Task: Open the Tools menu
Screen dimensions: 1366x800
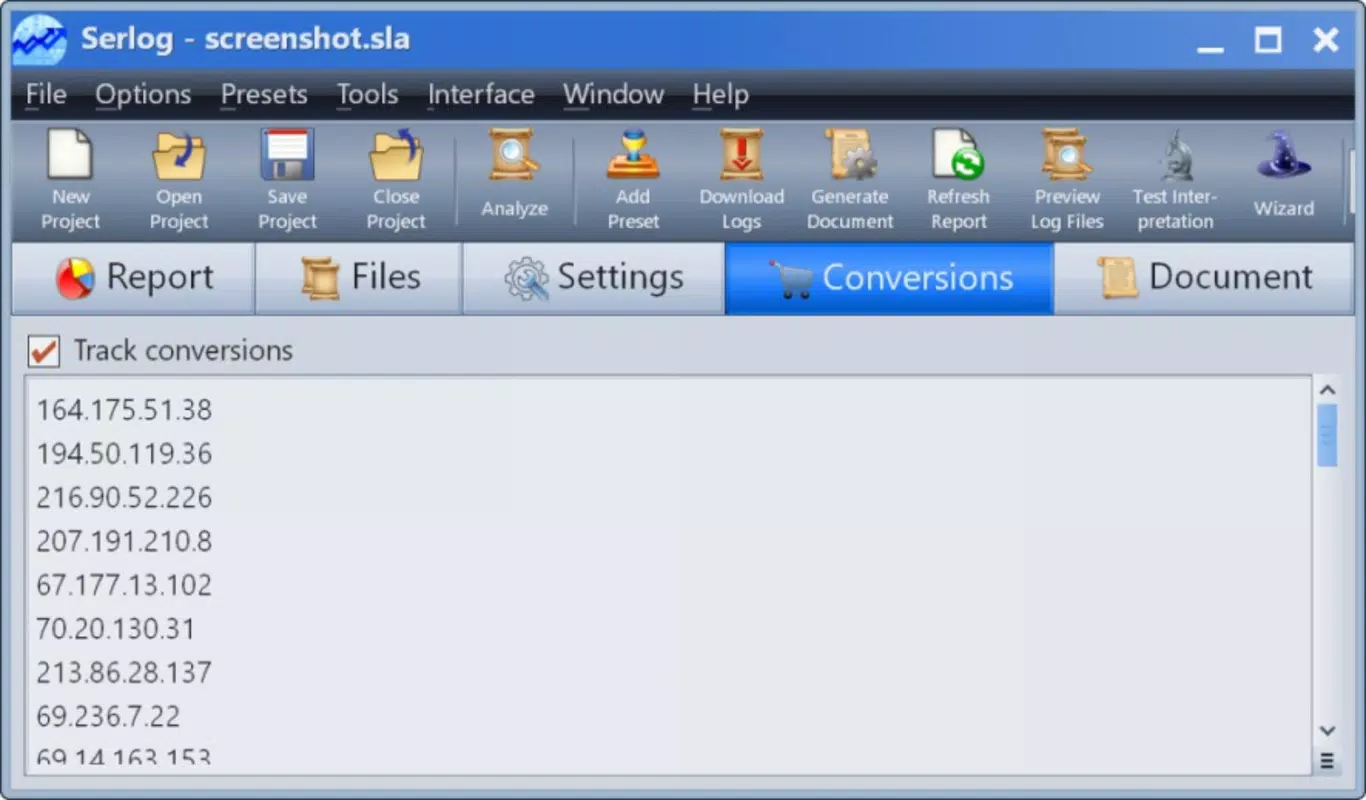Action: point(367,95)
